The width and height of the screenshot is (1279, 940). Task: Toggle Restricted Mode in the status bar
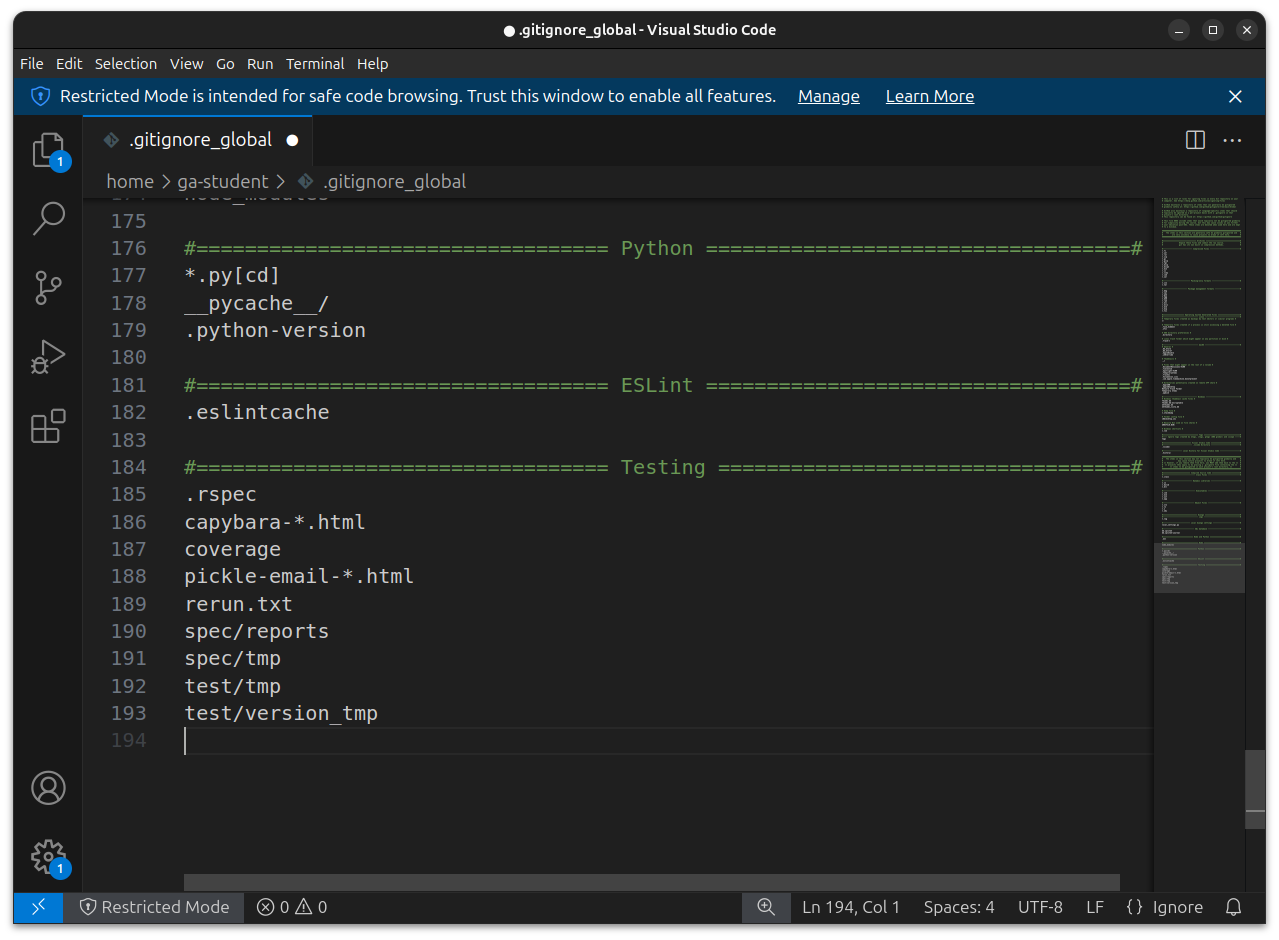coord(155,907)
